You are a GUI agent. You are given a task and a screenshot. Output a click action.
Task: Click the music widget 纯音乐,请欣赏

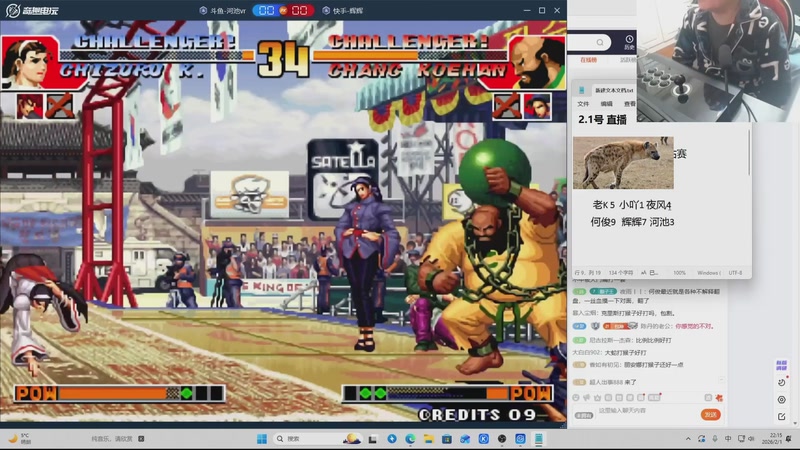tap(117, 438)
